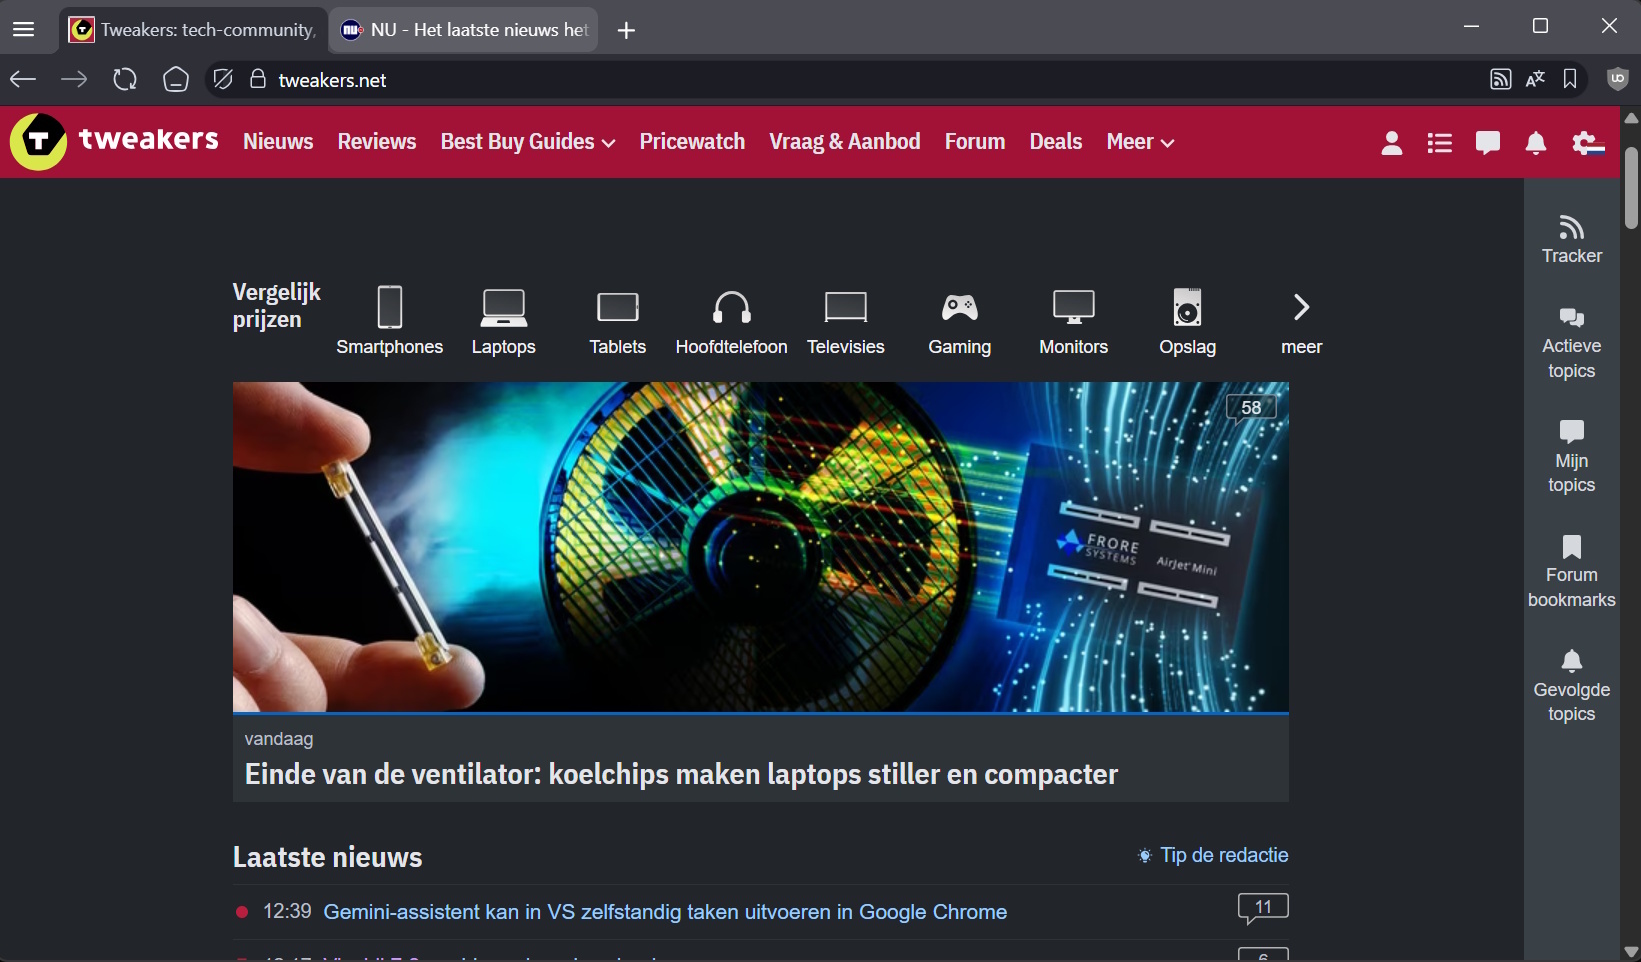The height and width of the screenshot is (962, 1641).
Task: Go back to the previous page
Action: (x=23, y=80)
